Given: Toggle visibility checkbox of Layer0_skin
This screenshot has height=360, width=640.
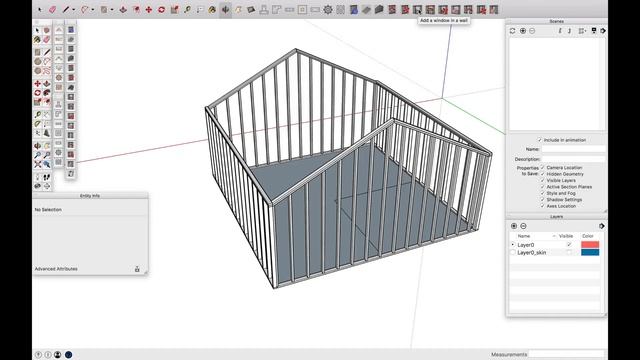Looking at the screenshot, I should (569, 253).
